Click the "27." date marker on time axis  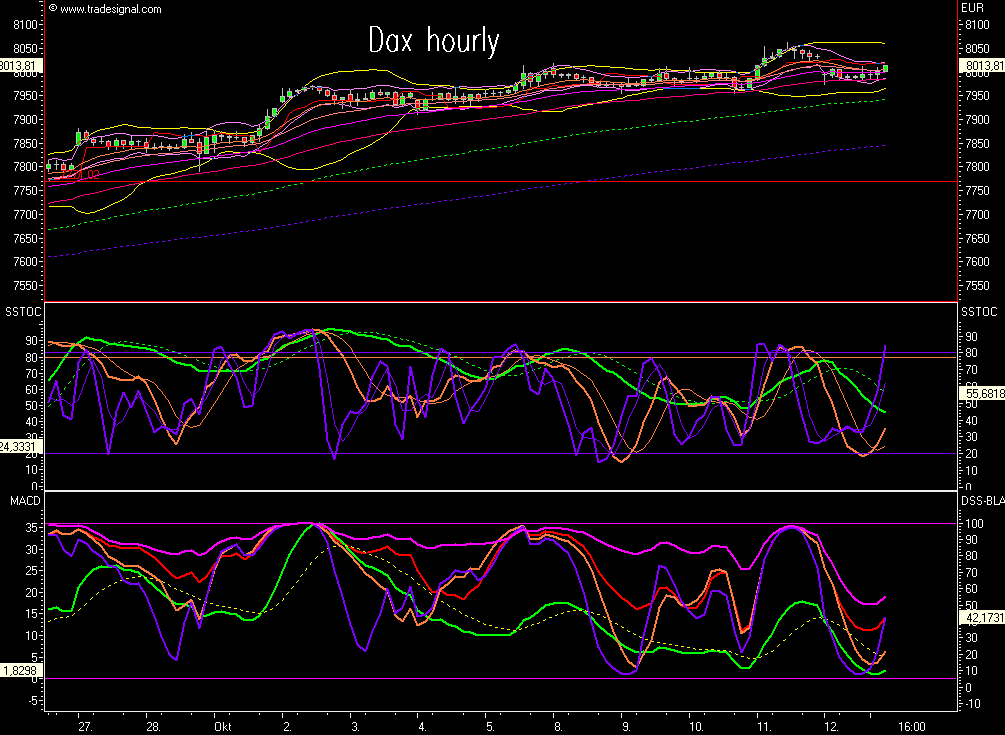[87, 728]
